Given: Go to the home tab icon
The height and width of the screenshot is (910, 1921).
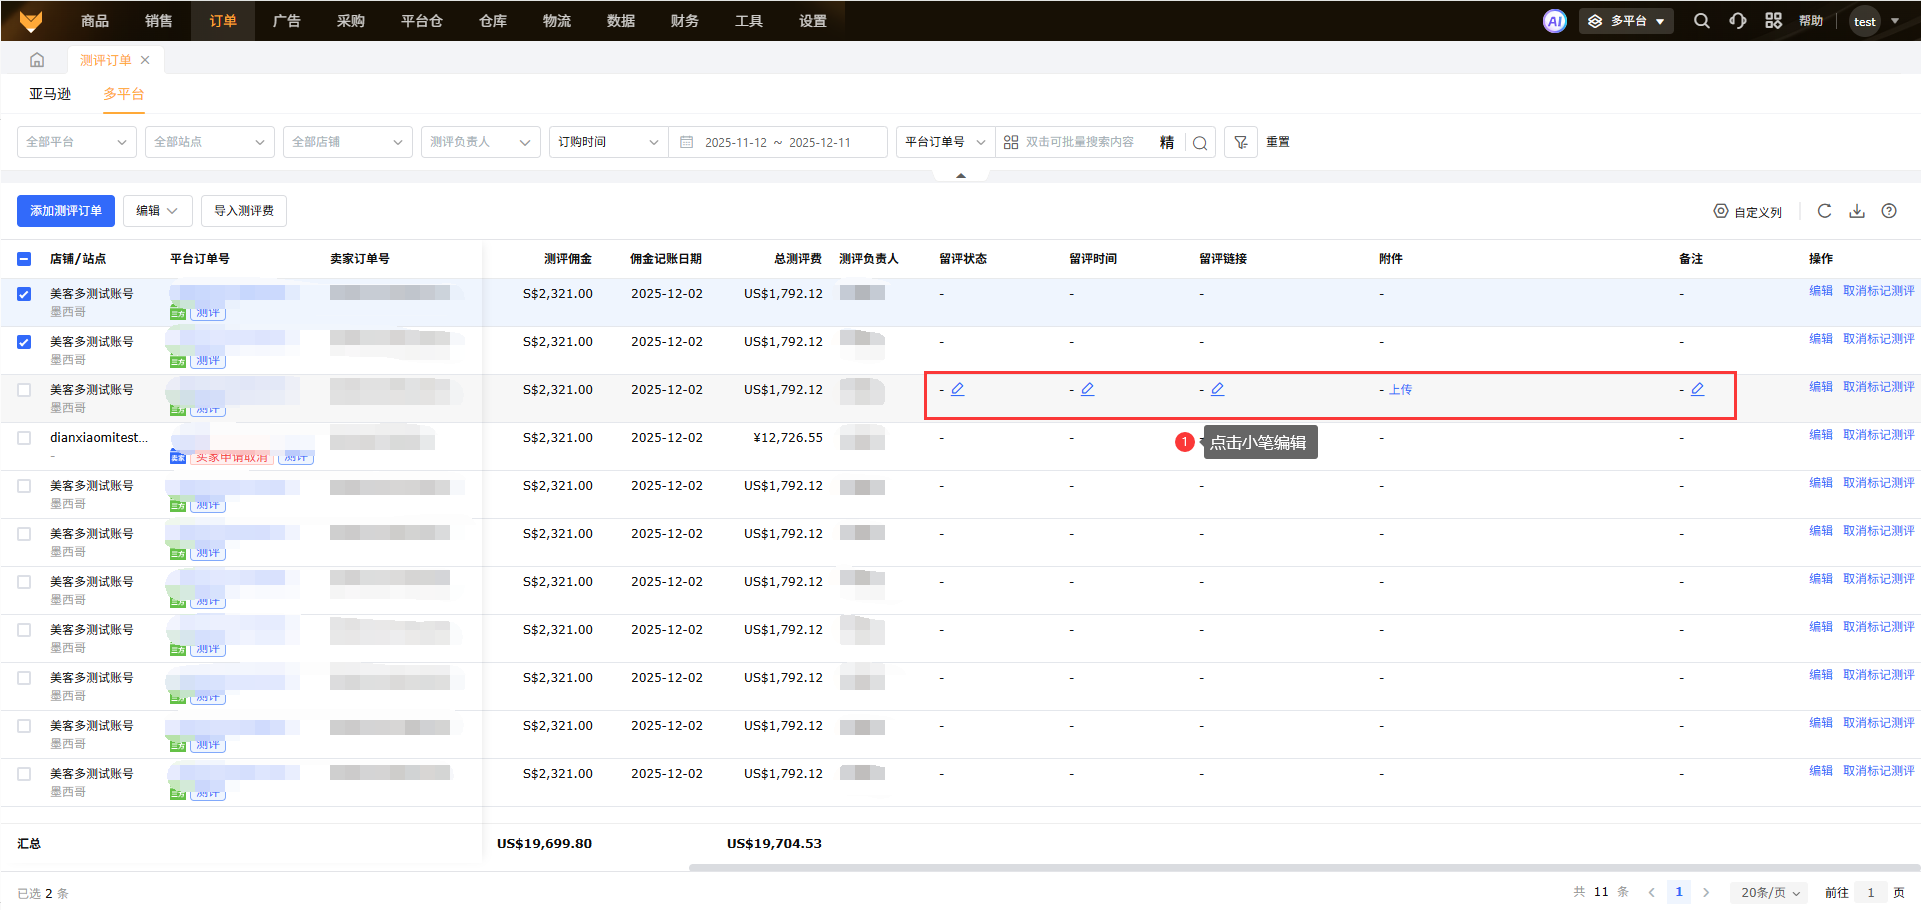Looking at the screenshot, I should point(37,60).
